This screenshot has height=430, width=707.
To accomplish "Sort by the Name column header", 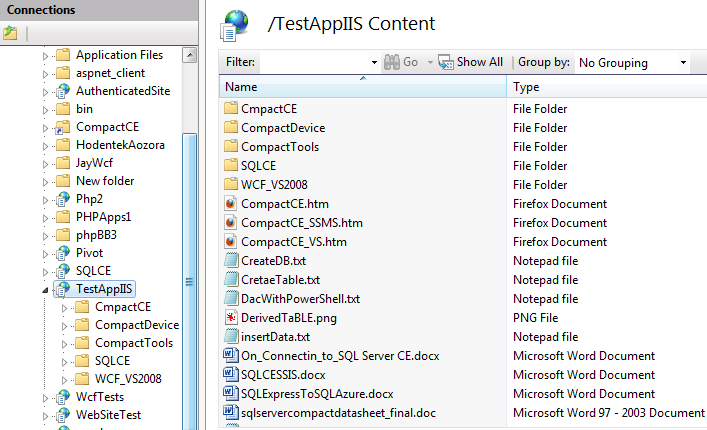I will click(363, 86).
